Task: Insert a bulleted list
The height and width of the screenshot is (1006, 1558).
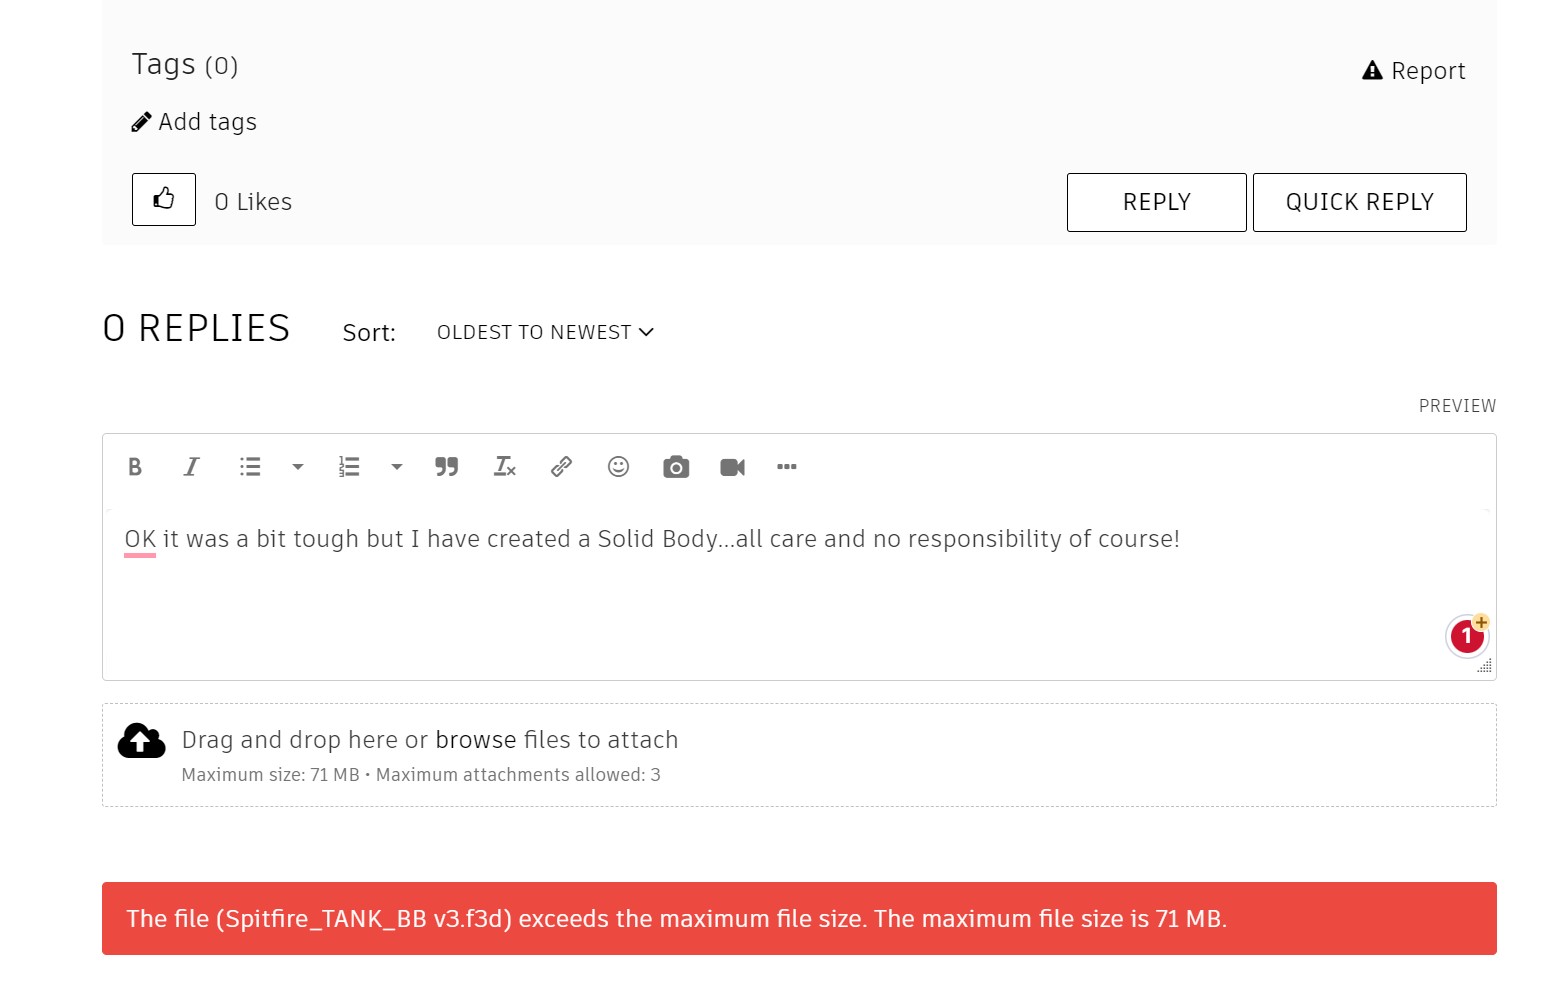Action: (250, 467)
